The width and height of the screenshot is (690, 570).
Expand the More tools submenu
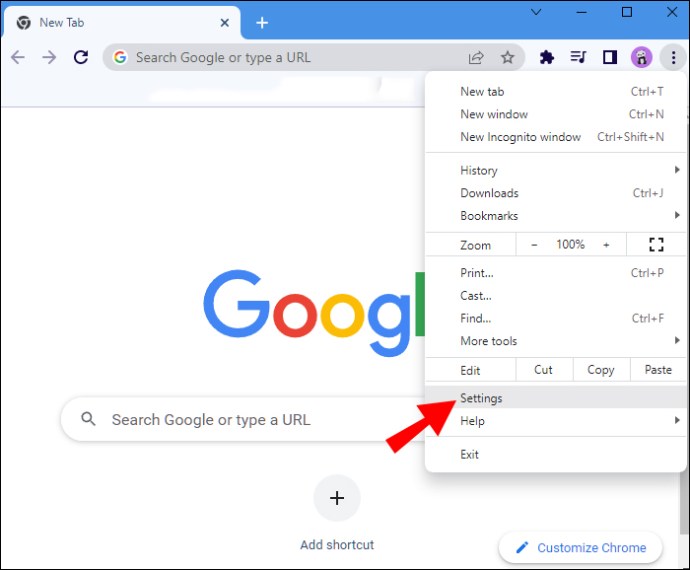pyautogui.click(x=555, y=341)
